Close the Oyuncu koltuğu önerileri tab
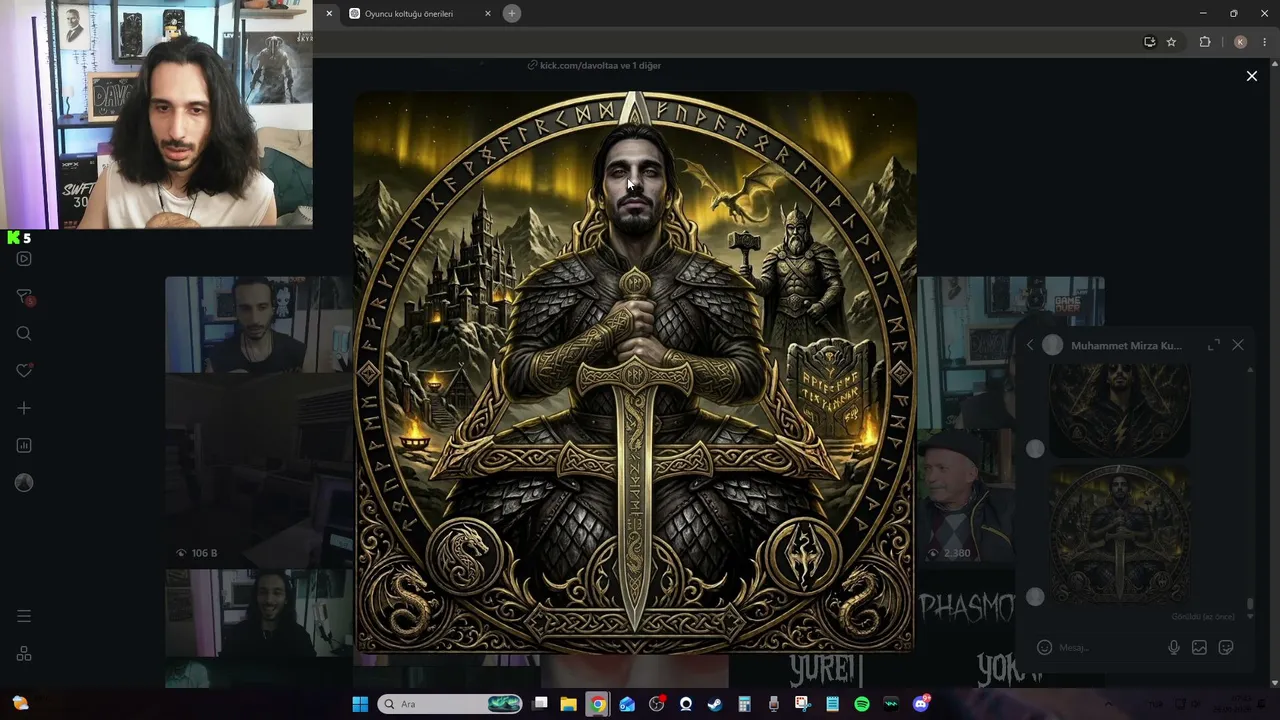 pos(488,14)
